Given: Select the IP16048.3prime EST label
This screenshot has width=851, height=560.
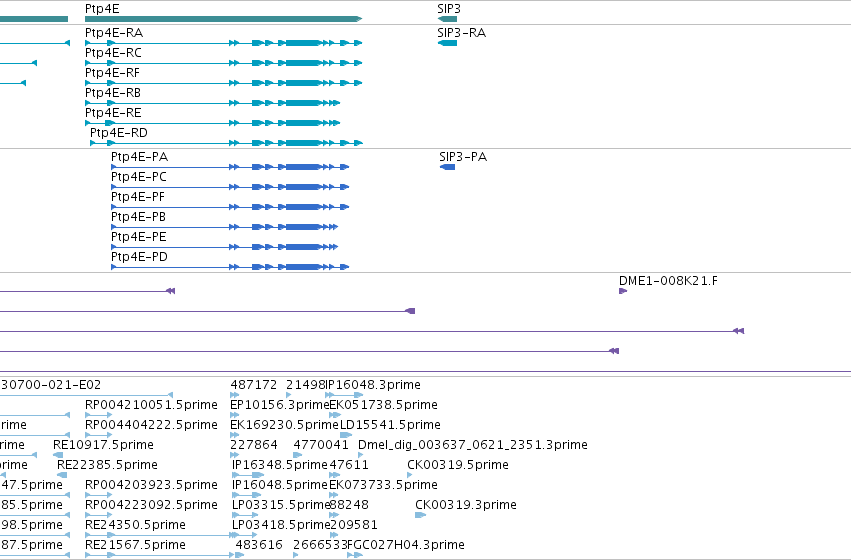Looking at the screenshot, I should coord(373,385).
